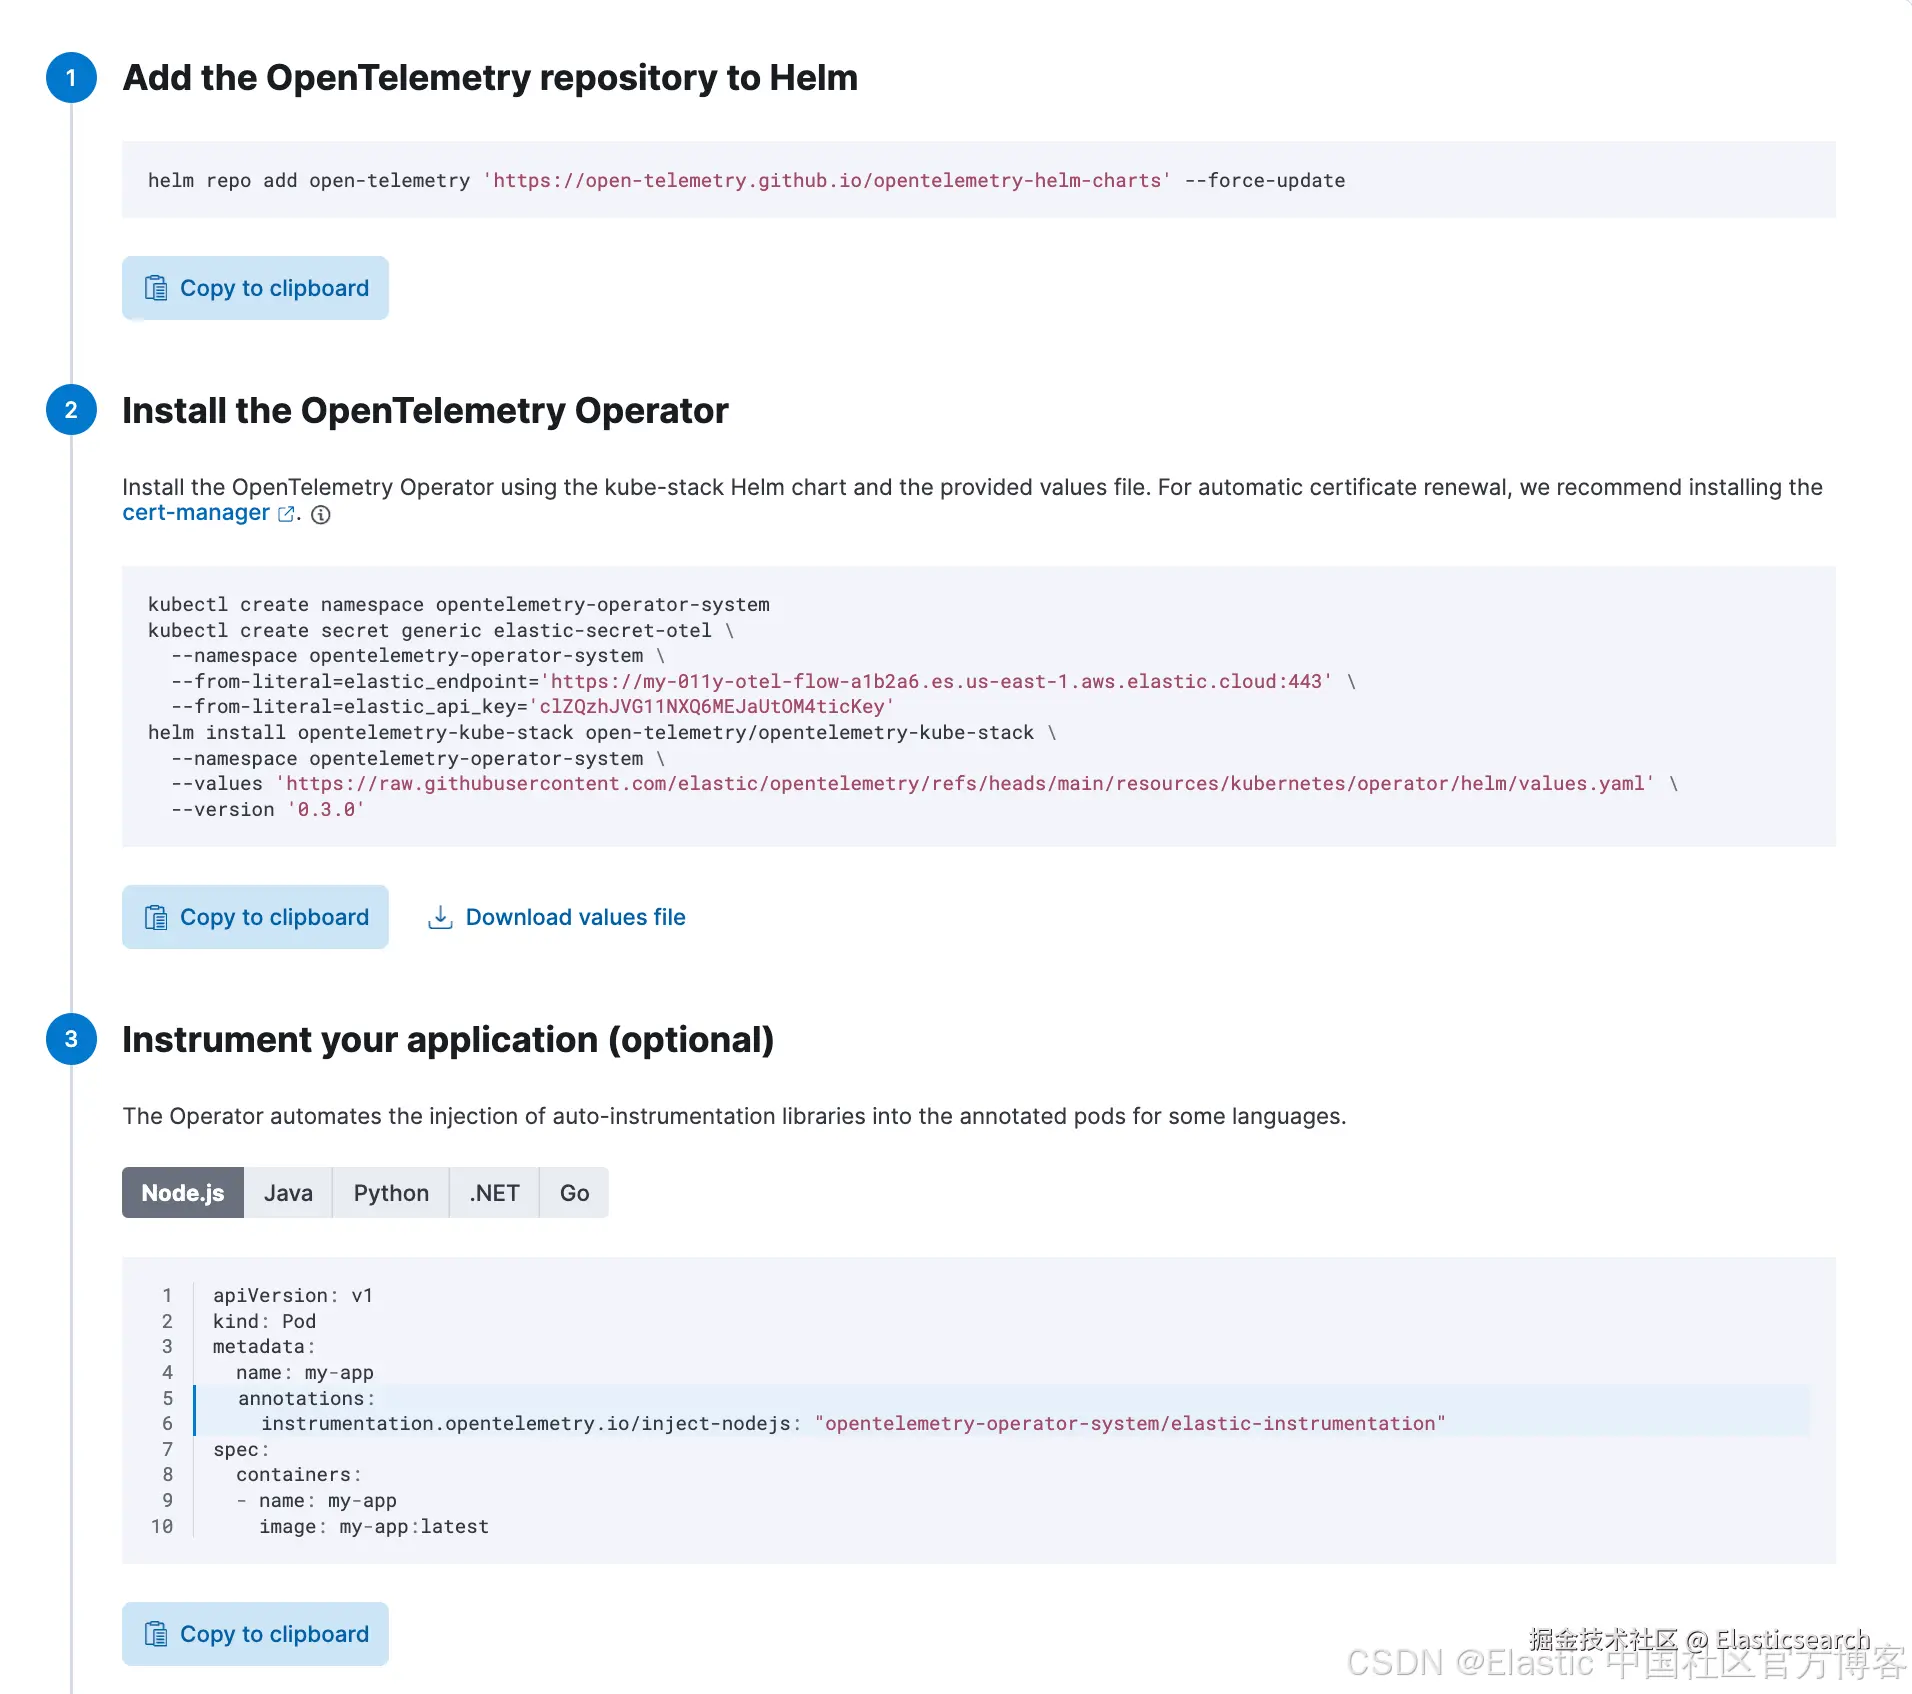Click clipboard icon under the Pod YAML
Screen dimensions: 1912x1694
point(156,1634)
